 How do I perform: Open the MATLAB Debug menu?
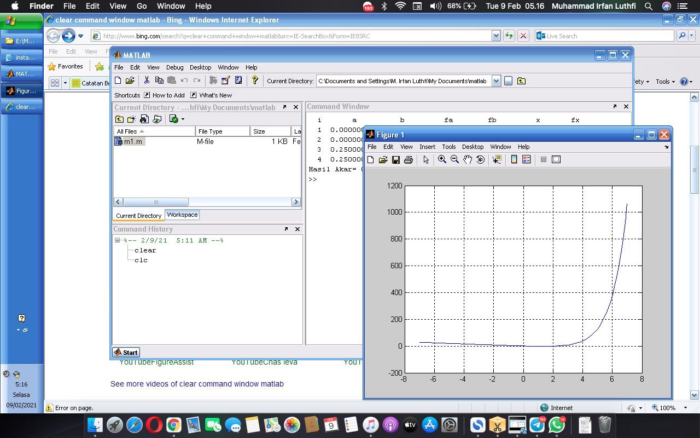pos(175,67)
